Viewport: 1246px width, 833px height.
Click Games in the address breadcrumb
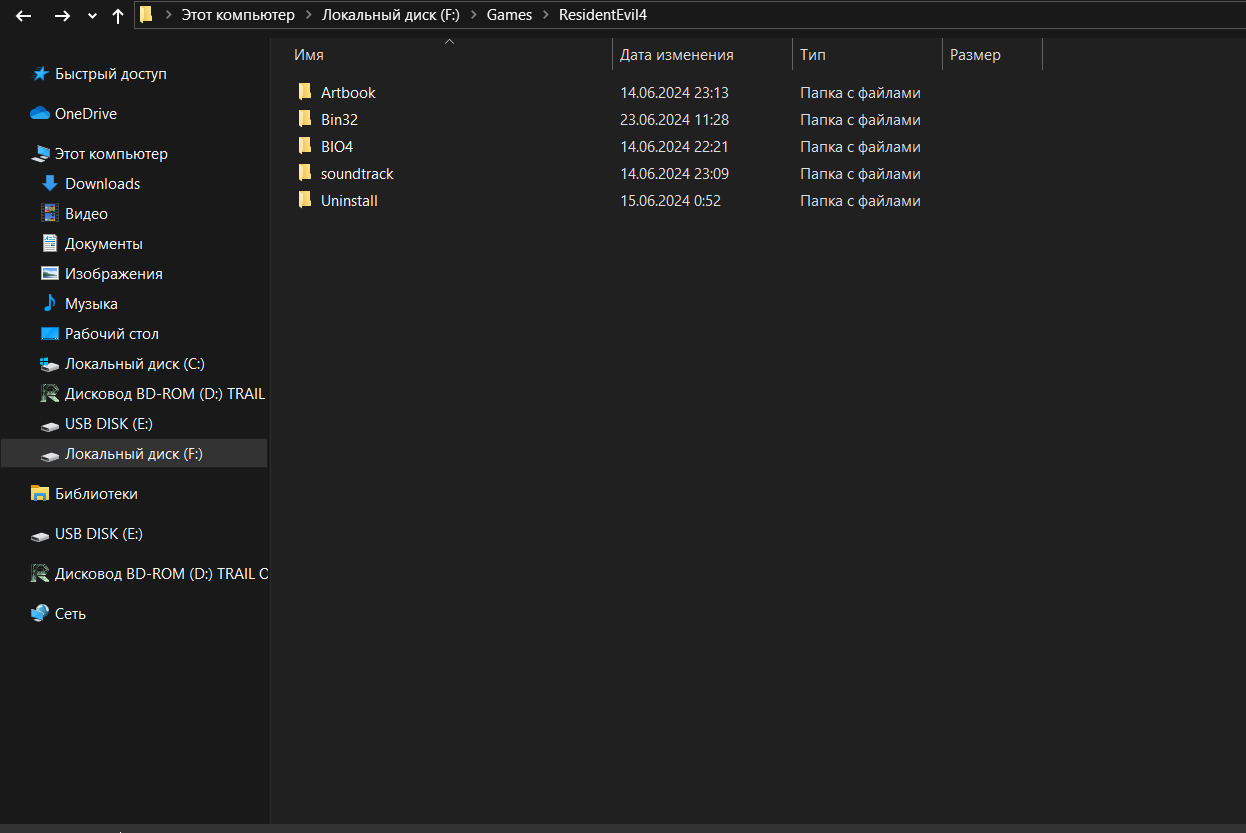tap(509, 15)
